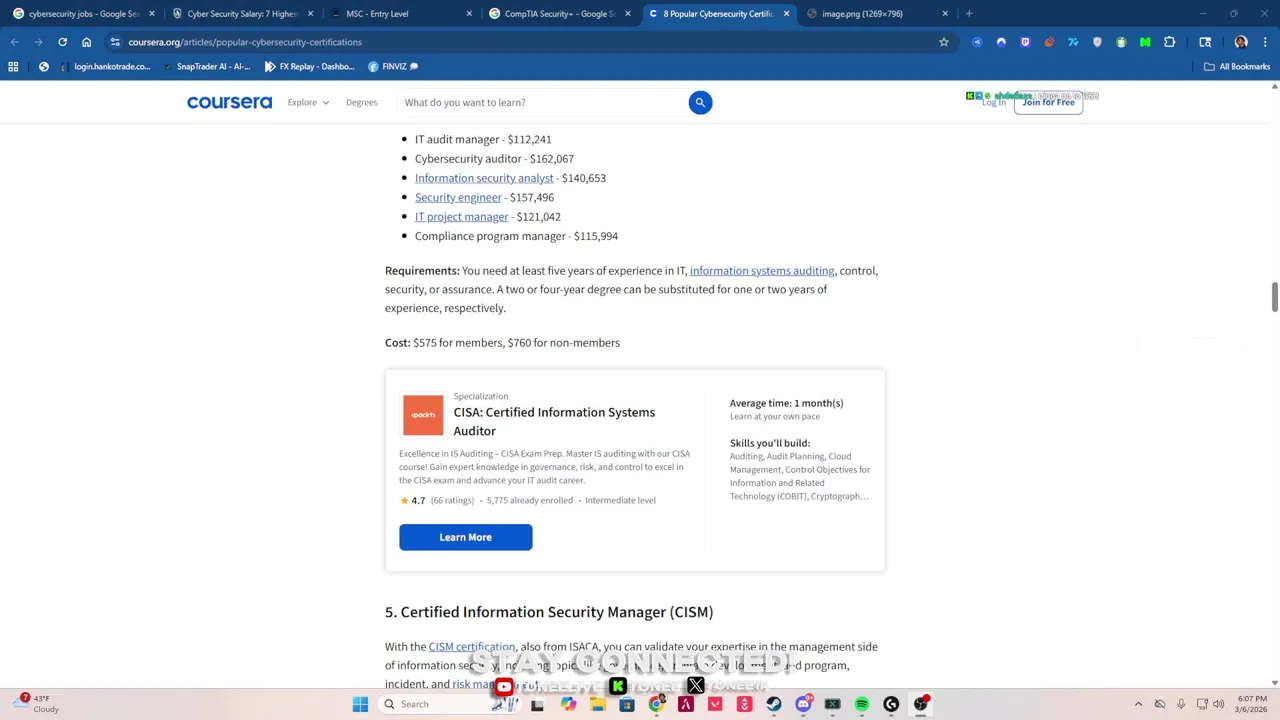This screenshot has height=720, width=1280.
Task: Click the address bar URL
Action: [x=245, y=42]
